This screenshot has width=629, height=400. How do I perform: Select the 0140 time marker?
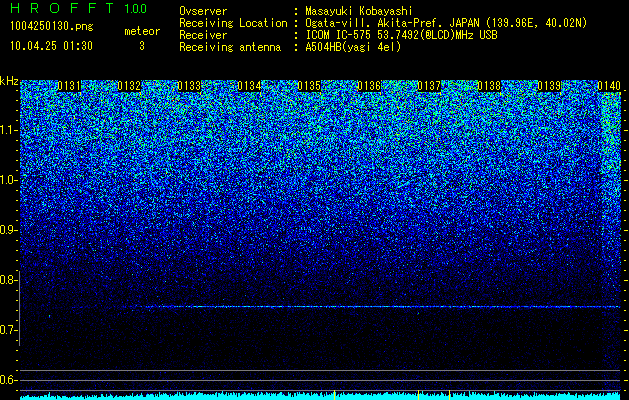(609, 86)
